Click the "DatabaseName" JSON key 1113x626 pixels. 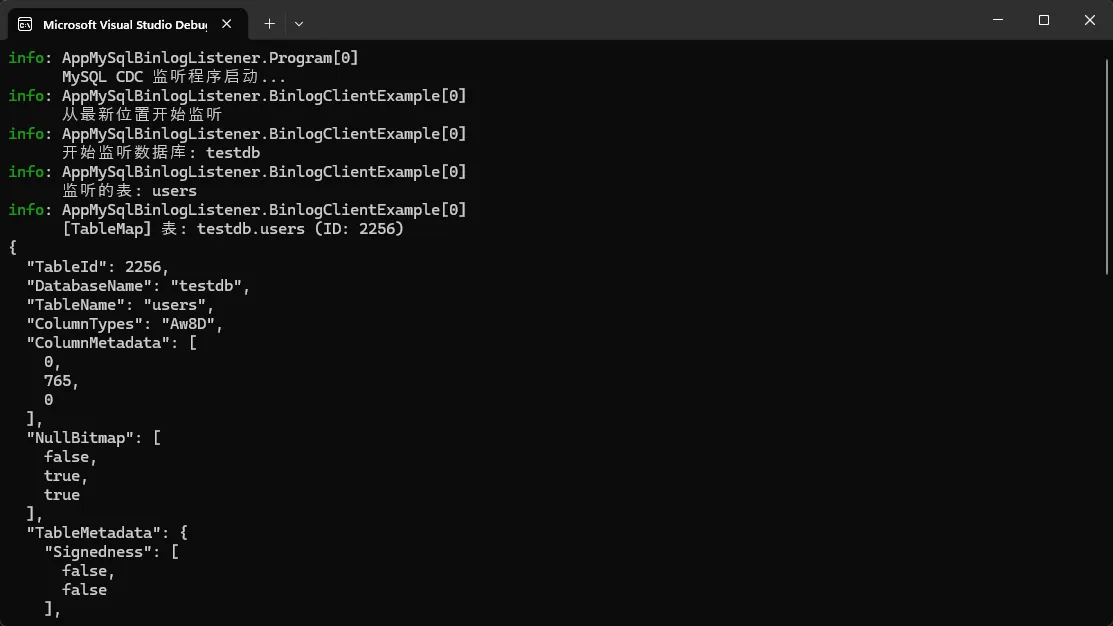coord(88,286)
